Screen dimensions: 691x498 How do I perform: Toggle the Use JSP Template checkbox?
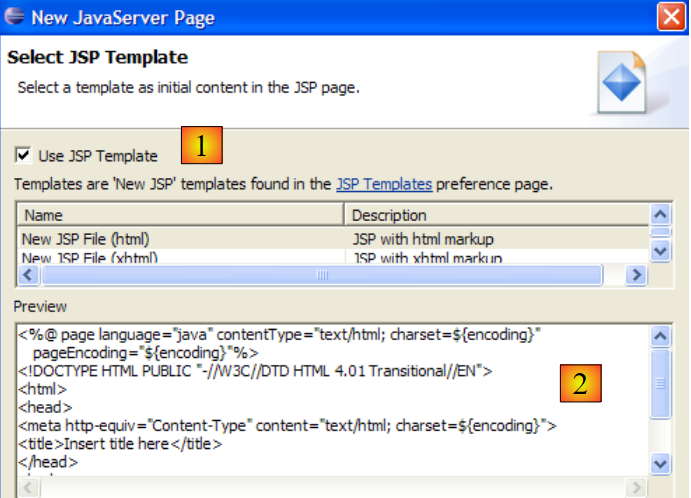[23, 155]
